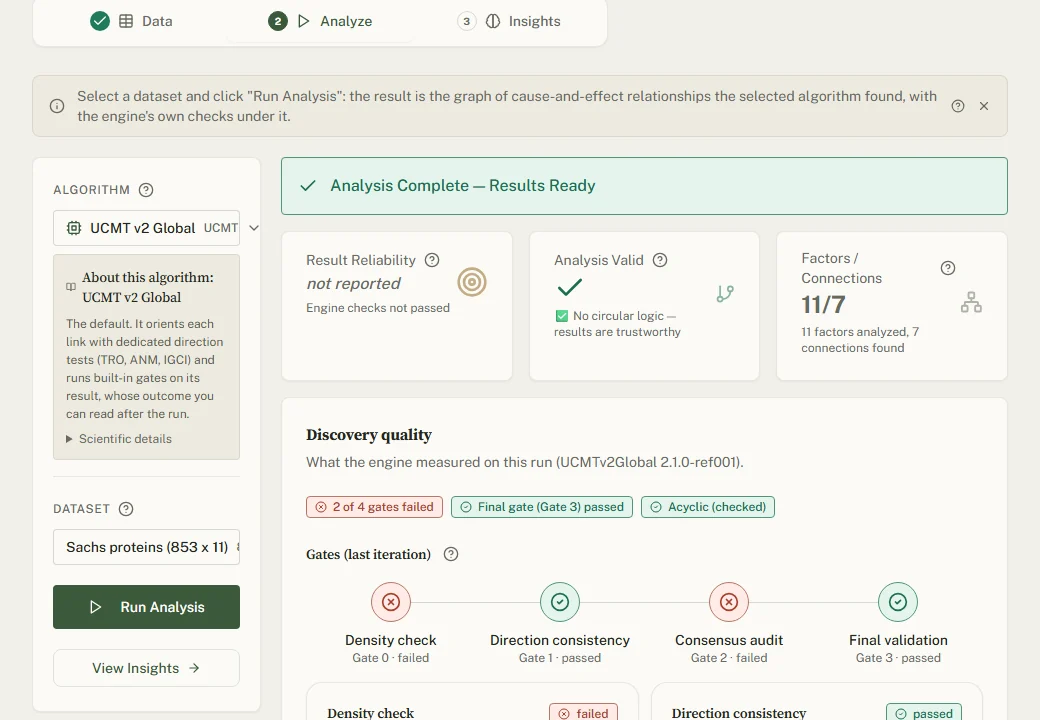This screenshot has width=1040, height=720.
Task: Click the info icon in the instruction banner
Action: 57,106
